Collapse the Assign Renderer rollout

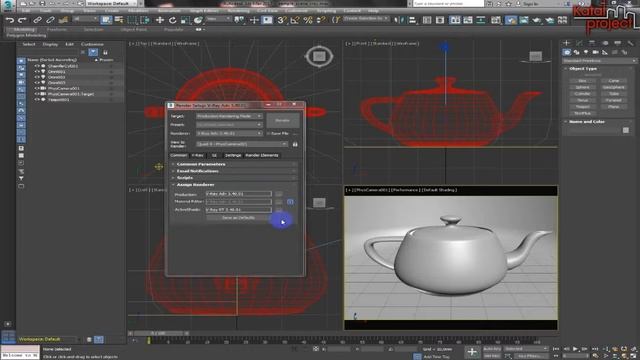coord(234,185)
